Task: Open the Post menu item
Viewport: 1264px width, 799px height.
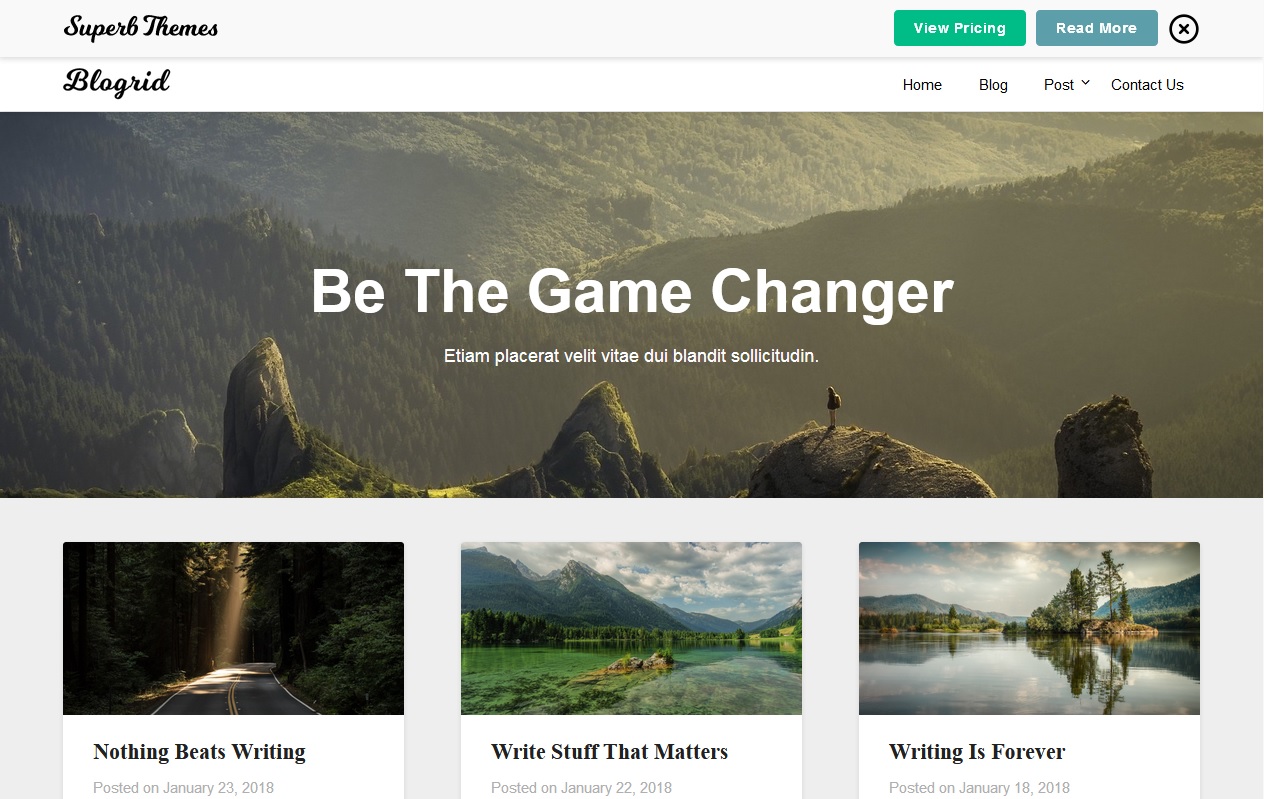Action: tap(1058, 85)
